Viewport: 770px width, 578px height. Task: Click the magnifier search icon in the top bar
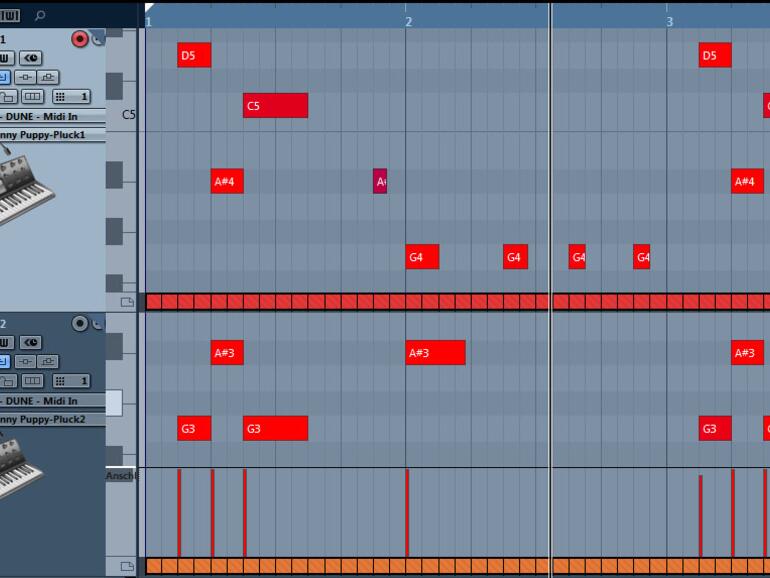[x=40, y=16]
